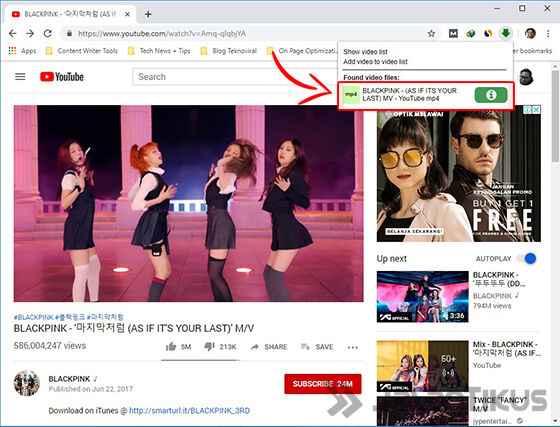Select the found BLACKPINK mp4 file entry
Image resolution: width=560 pixels, height=427 pixels.
(426, 95)
